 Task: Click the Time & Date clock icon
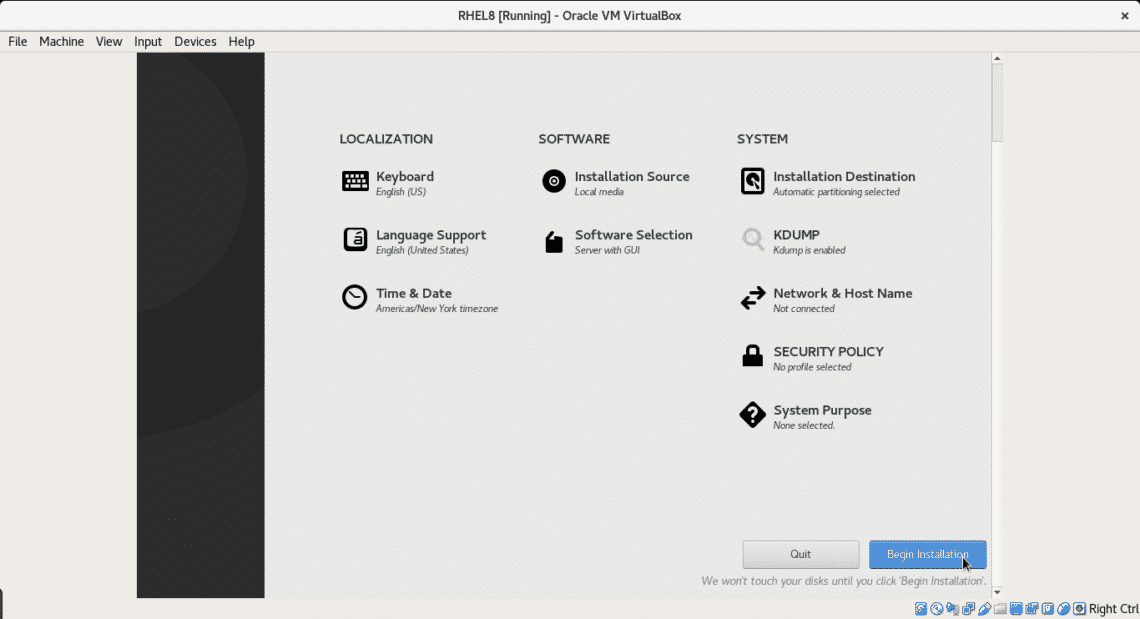pyautogui.click(x=355, y=297)
